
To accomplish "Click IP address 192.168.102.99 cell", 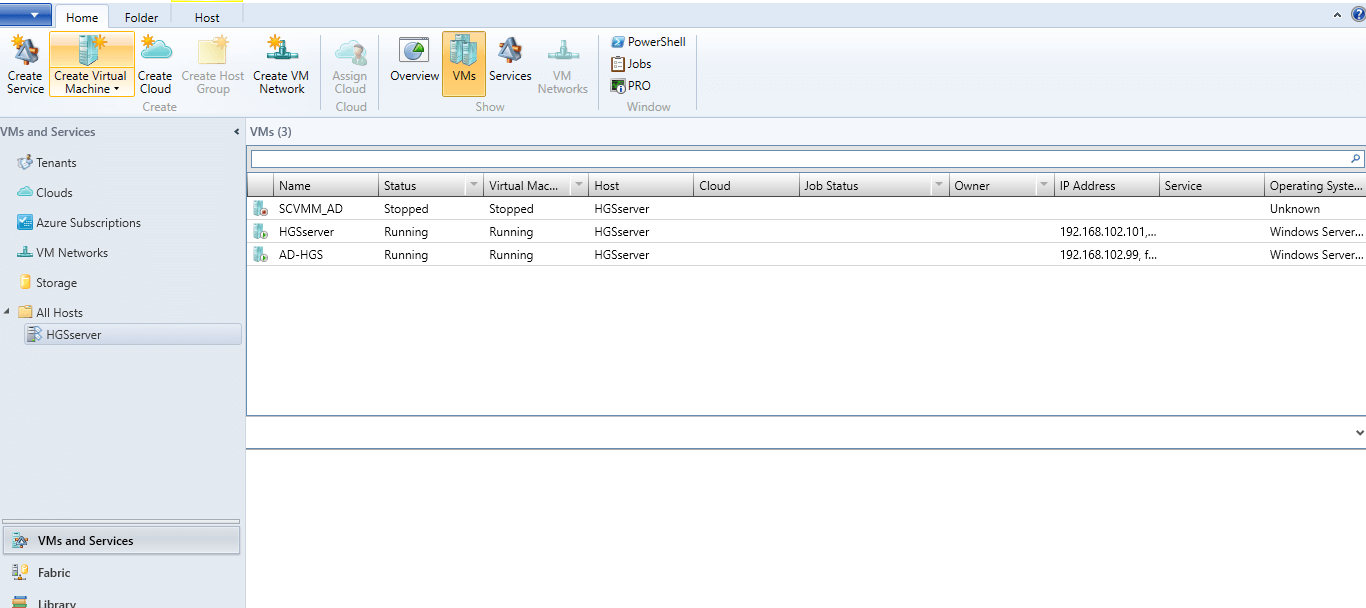I will [1107, 255].
